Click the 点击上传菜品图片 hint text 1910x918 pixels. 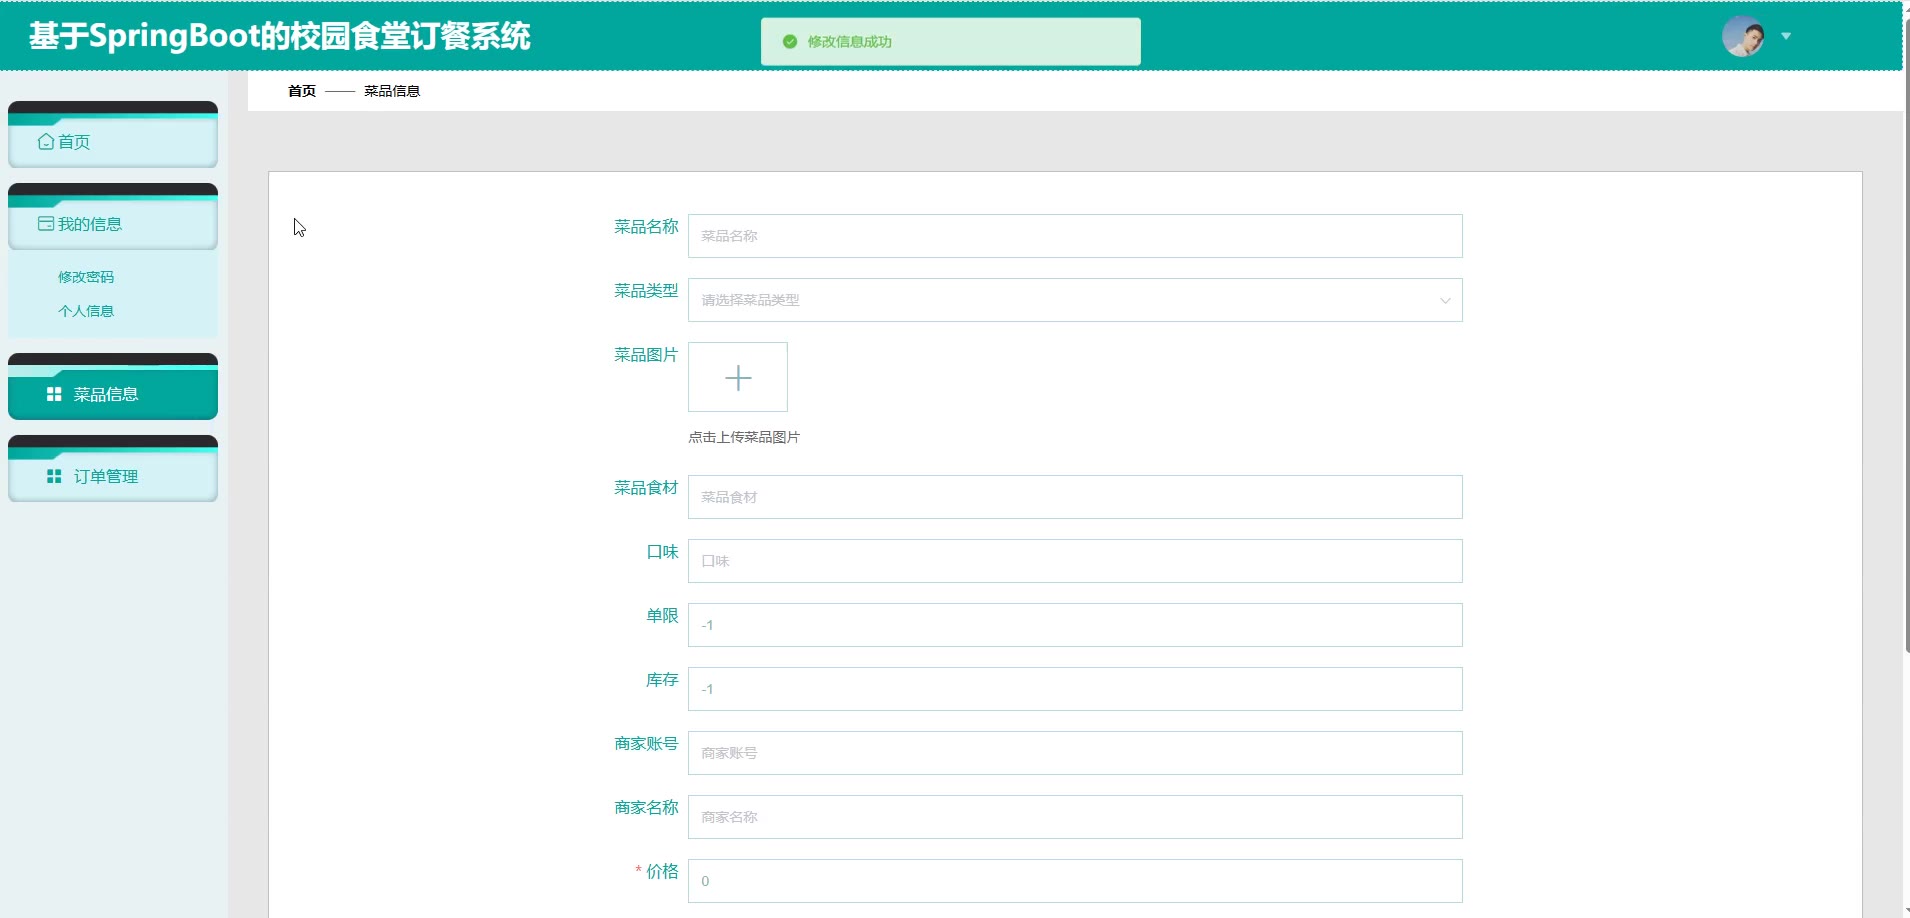(744, 437)
